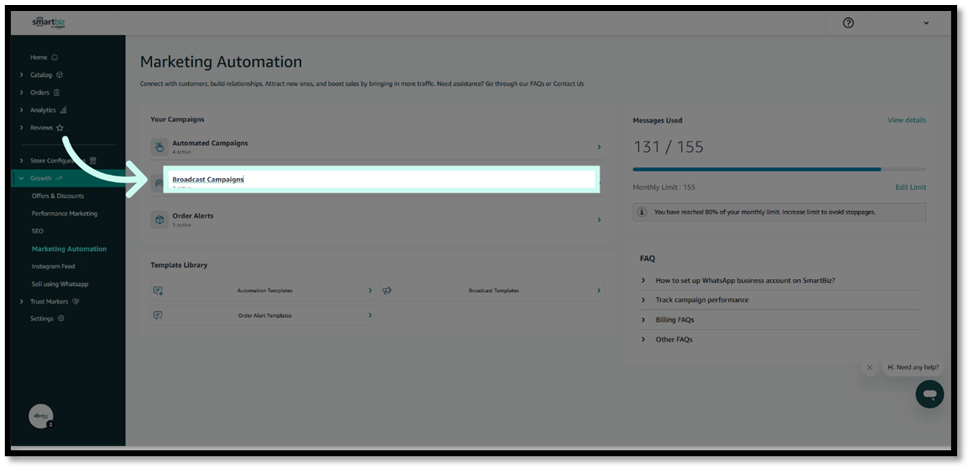Click the Automation Templates icon

(x=158, y=290)
